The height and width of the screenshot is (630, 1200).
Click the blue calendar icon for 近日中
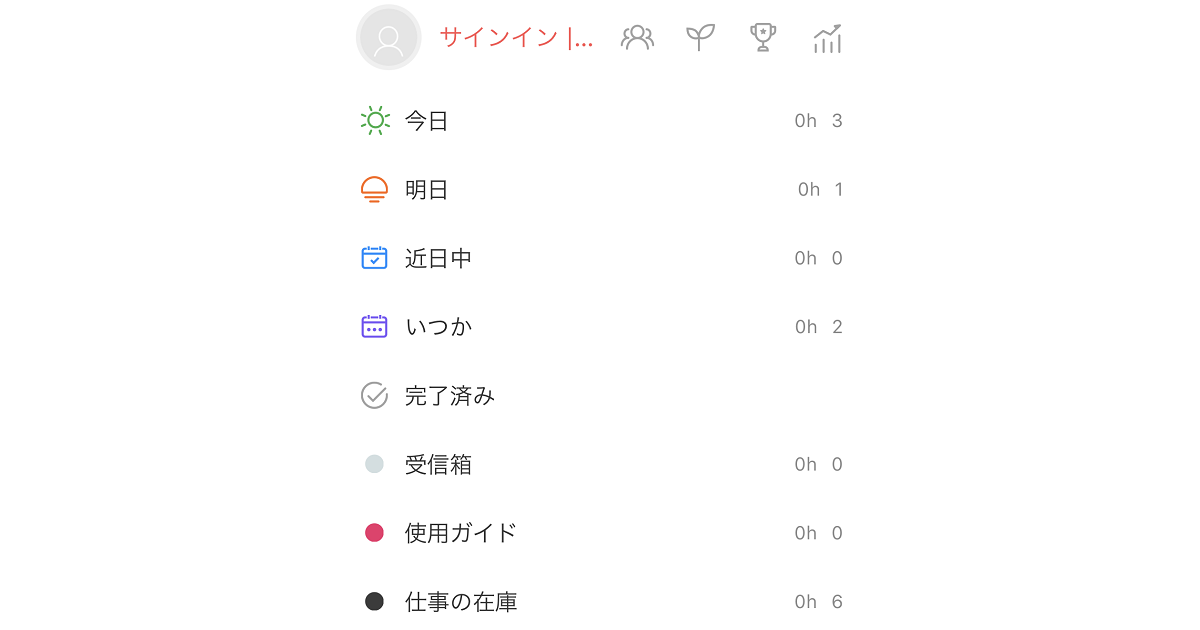point(374,258)
